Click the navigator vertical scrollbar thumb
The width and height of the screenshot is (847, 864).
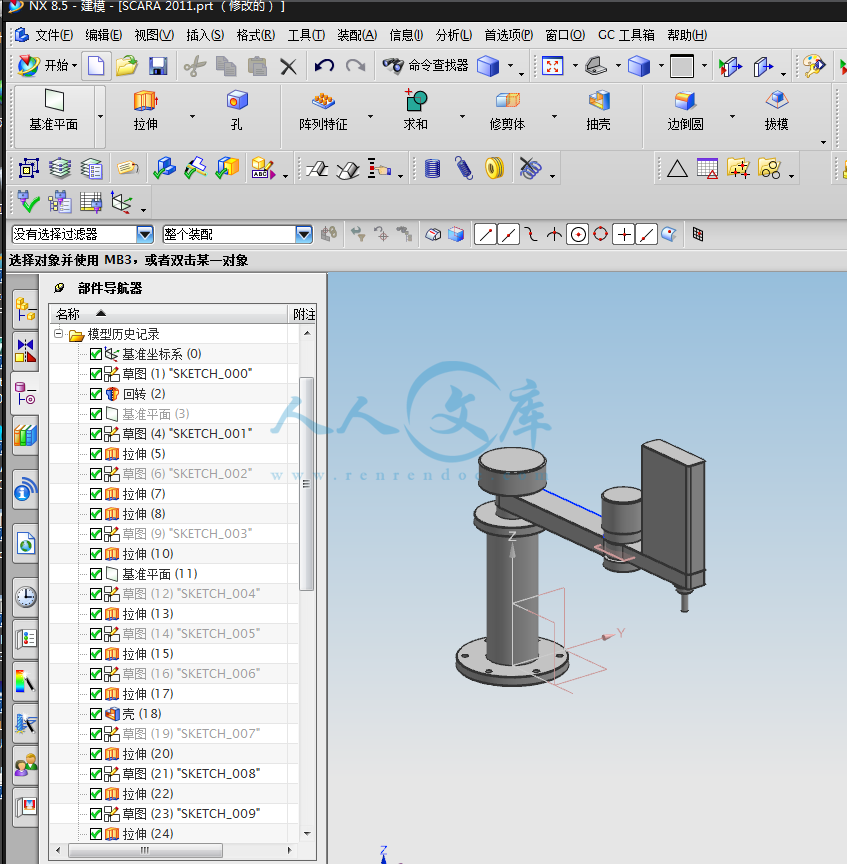[x=306, y=484]
